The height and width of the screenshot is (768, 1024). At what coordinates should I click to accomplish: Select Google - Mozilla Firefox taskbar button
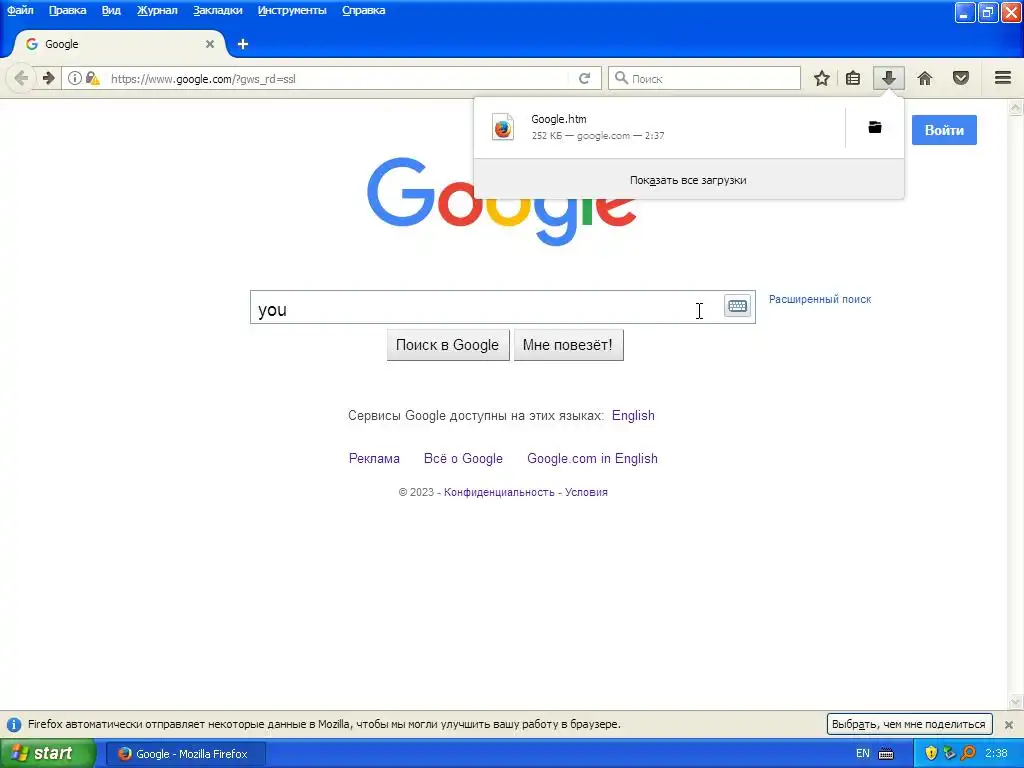coord(185,754)
